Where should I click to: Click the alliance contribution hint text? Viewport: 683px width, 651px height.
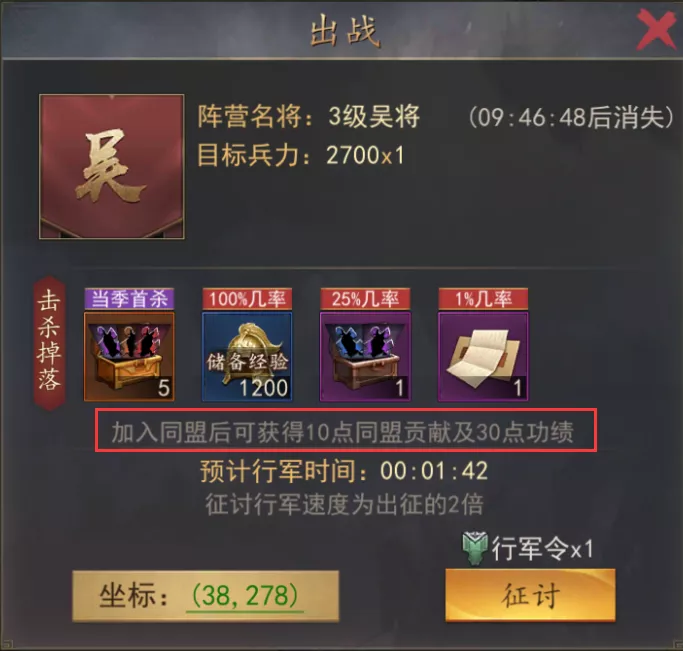[342, 432]
